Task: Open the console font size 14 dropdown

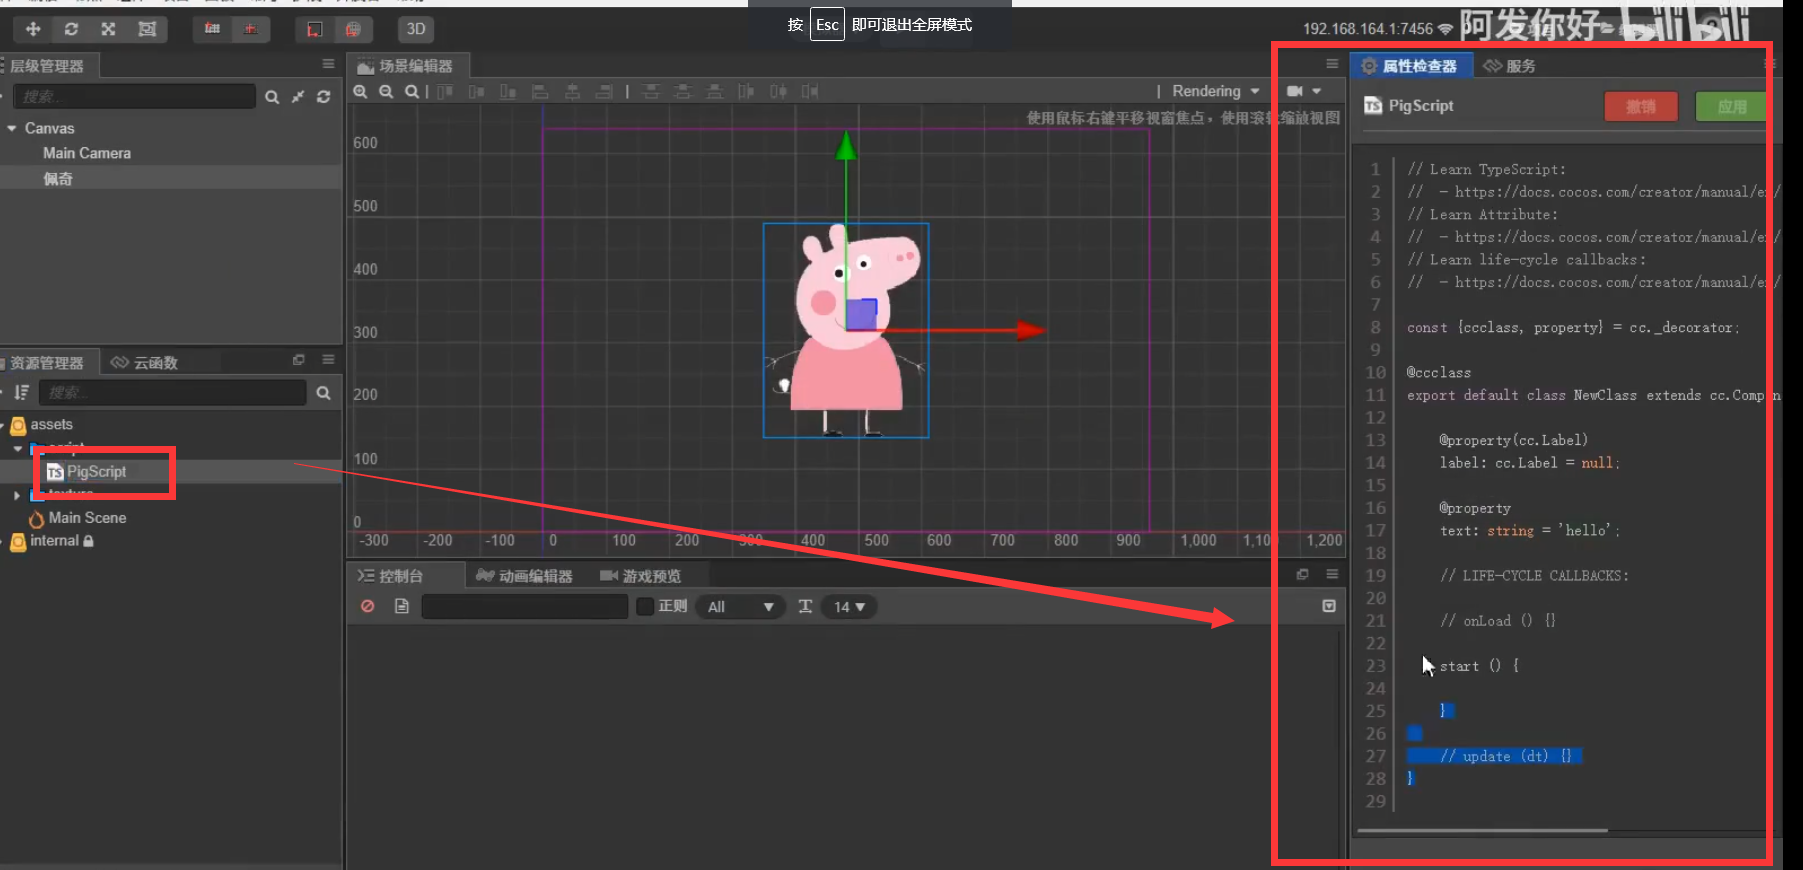Action: pos(849,607)
